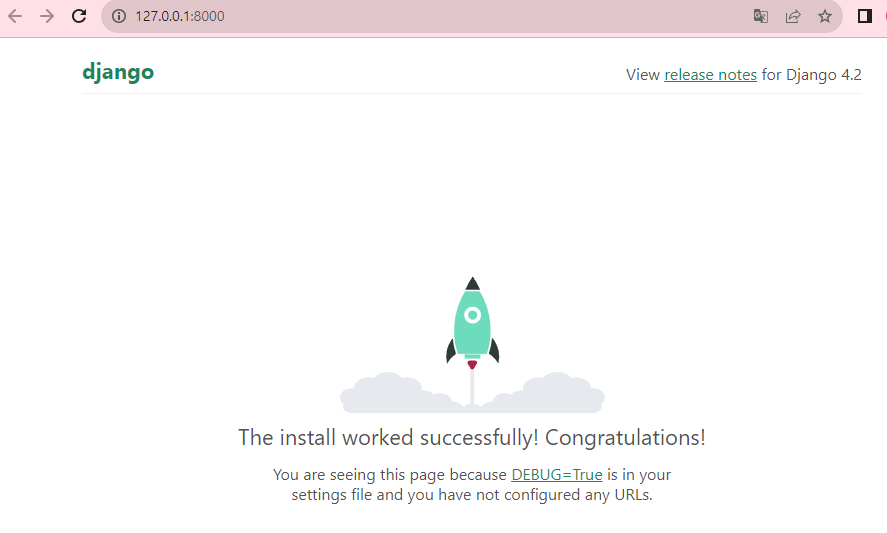Click the 'The install worked successfully! Congratulations!' heading
This screenshot has width=887, height=533.
click(472, 437)
